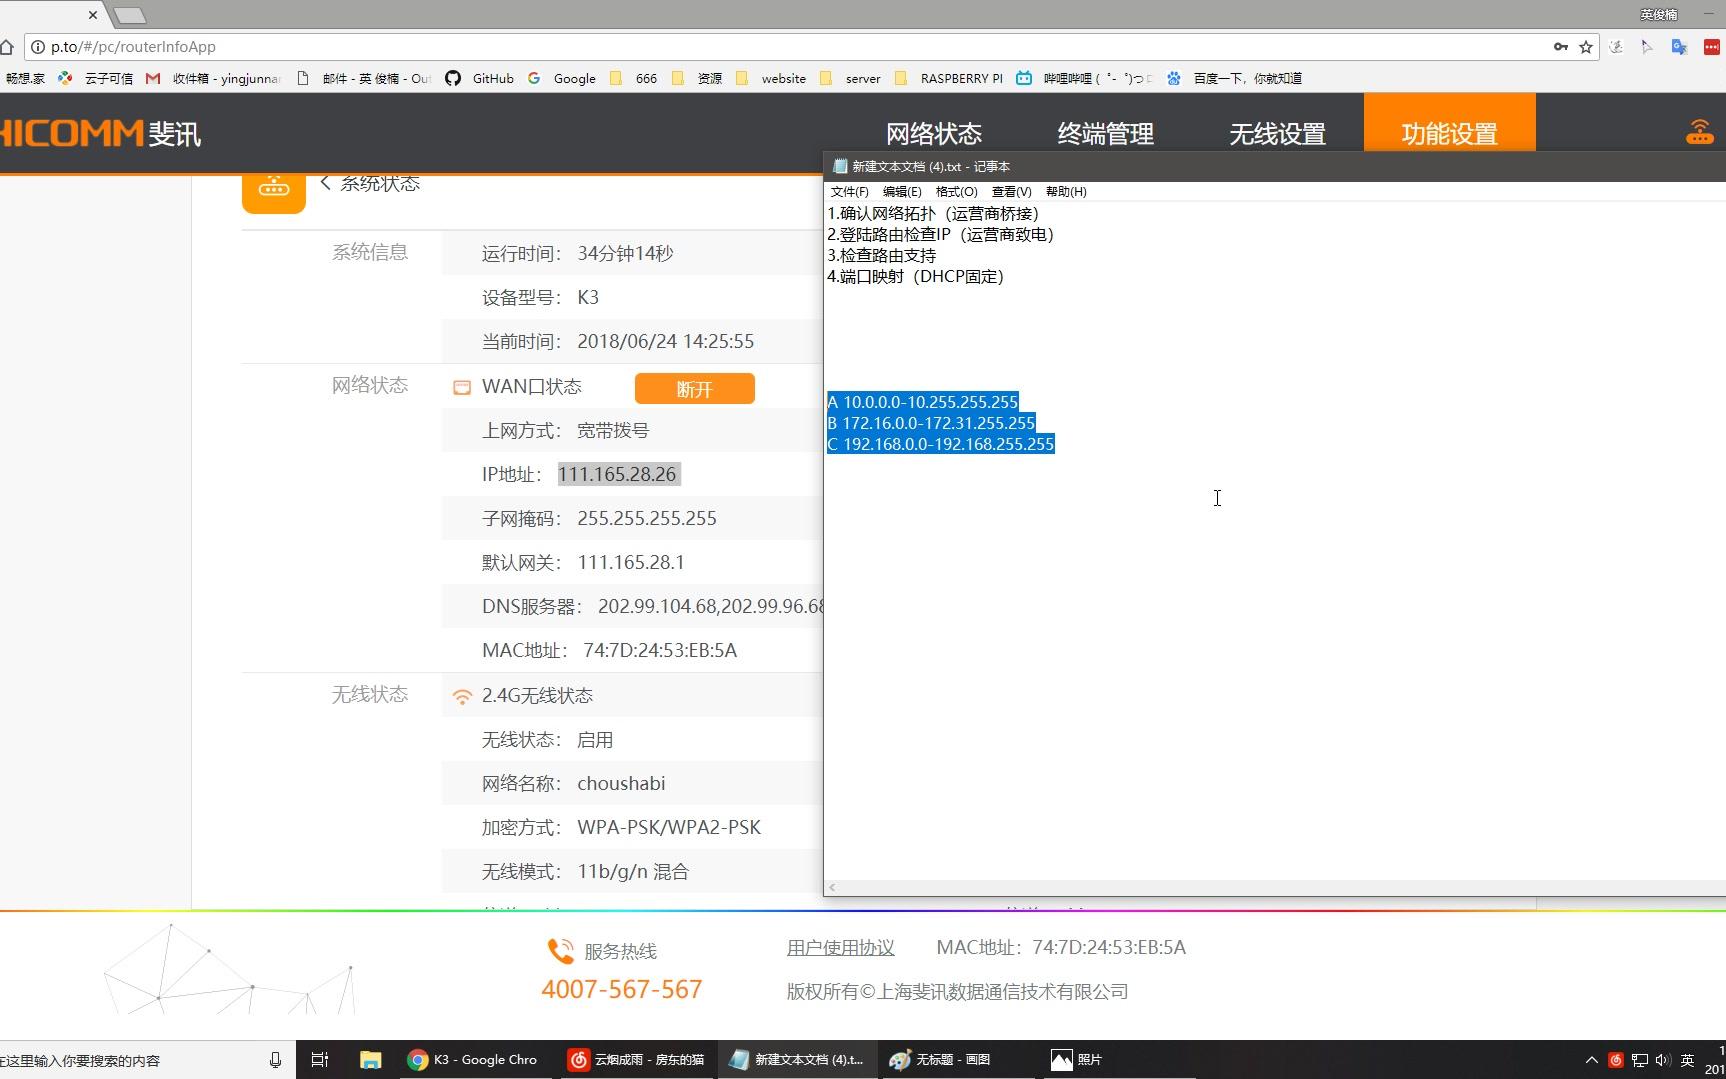Switch to Notepad taskbar item
The height and width of the screenshot is (1079, 1726).
click(x=797, y=1060)
